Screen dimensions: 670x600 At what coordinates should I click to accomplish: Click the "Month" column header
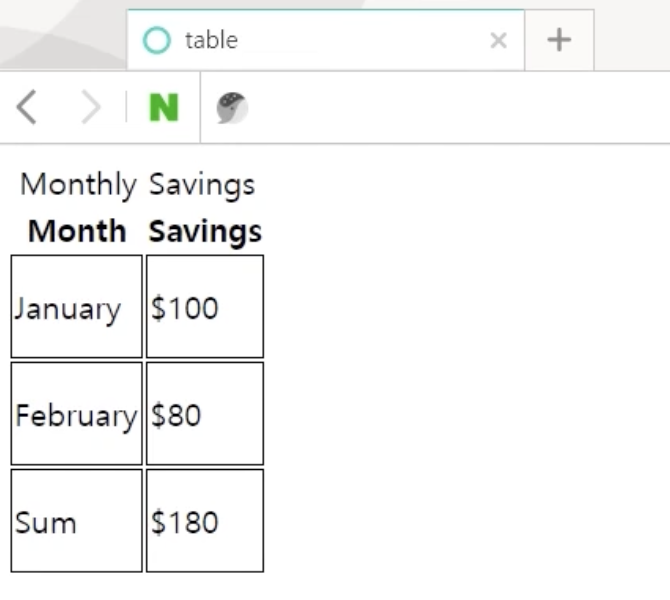tap(77, 231)
